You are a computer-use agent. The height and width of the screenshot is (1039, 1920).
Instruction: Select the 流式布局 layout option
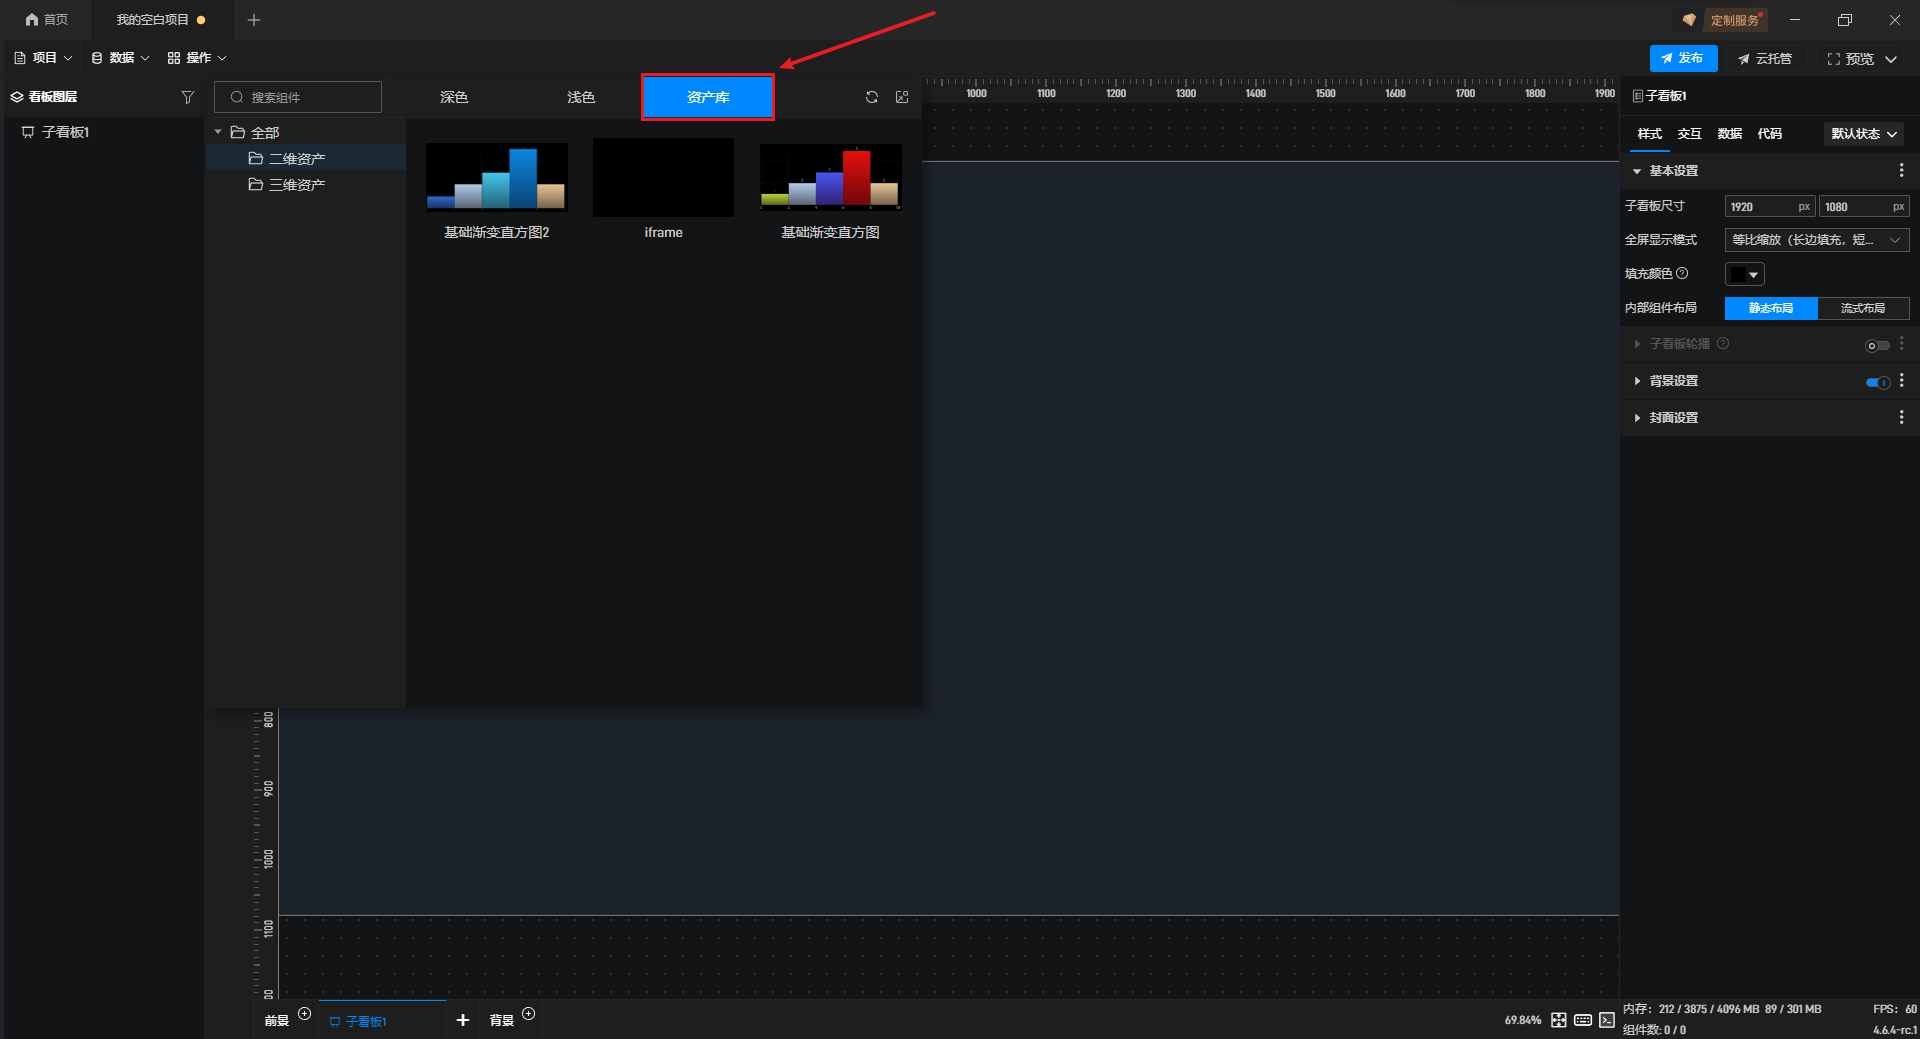pyautogui.click(x=1862, y=308)
